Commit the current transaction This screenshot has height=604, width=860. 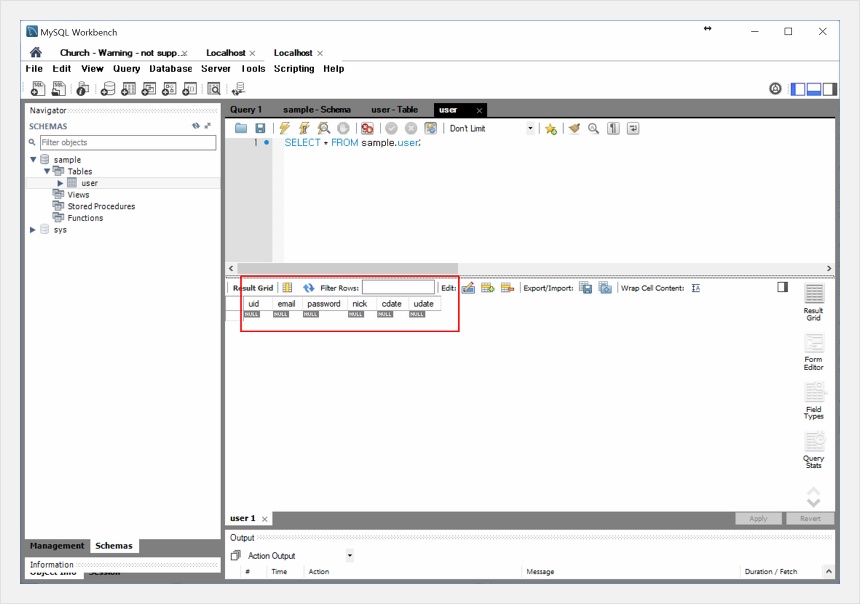(x=391, y=128)
